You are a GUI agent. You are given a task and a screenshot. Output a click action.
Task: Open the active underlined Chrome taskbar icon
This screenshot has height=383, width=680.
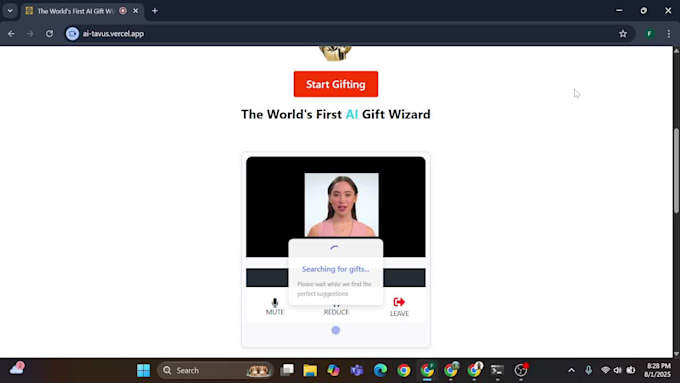point(427,370)
